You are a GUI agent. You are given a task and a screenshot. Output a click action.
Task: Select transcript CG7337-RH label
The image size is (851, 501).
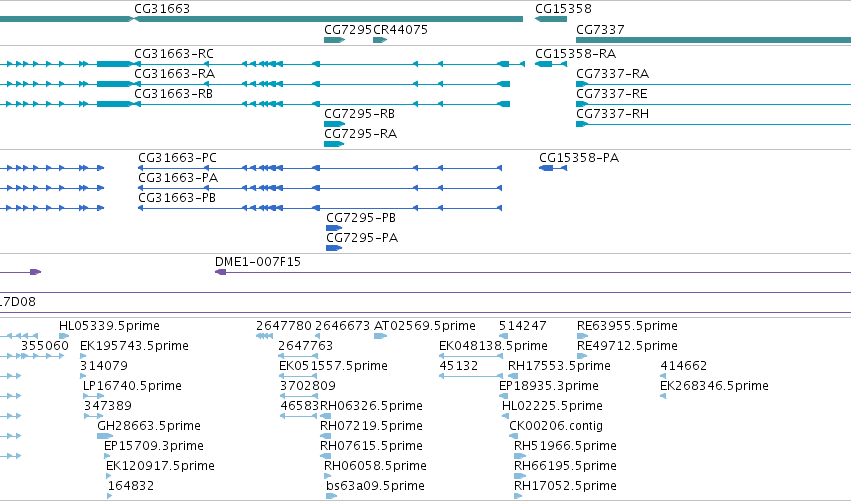click(612, 113)
